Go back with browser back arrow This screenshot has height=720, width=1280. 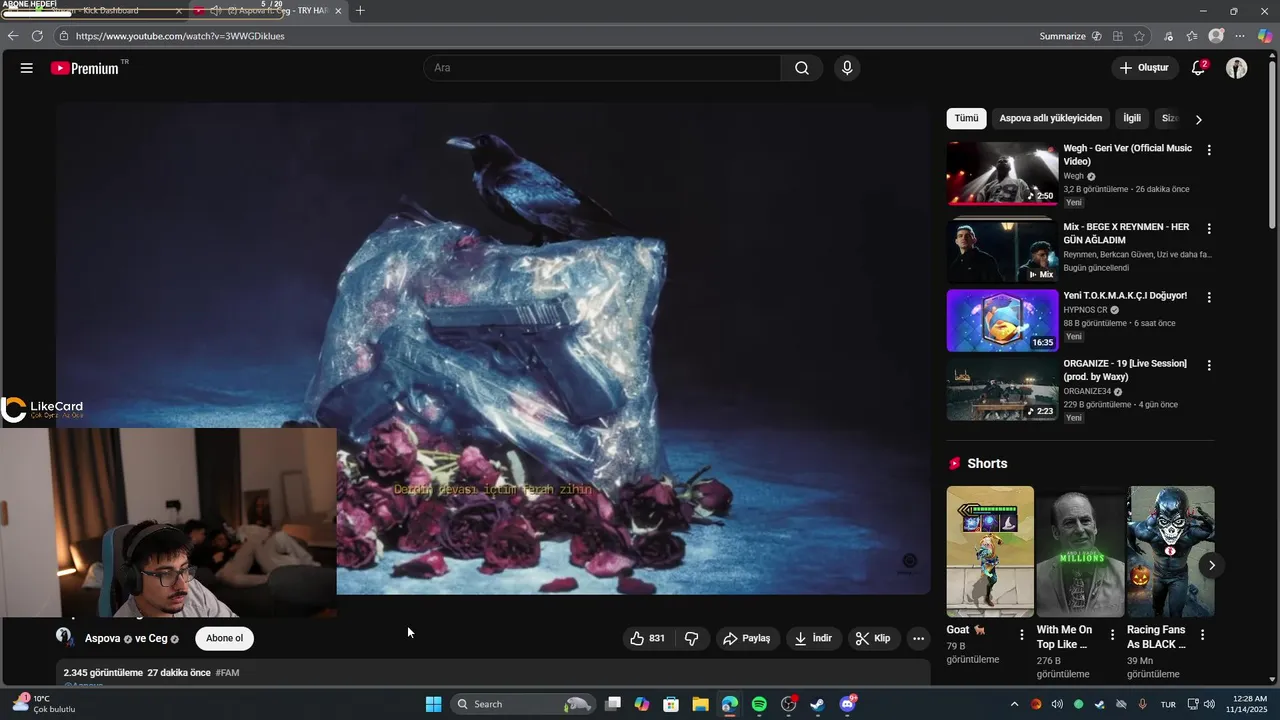click(13, 36)
